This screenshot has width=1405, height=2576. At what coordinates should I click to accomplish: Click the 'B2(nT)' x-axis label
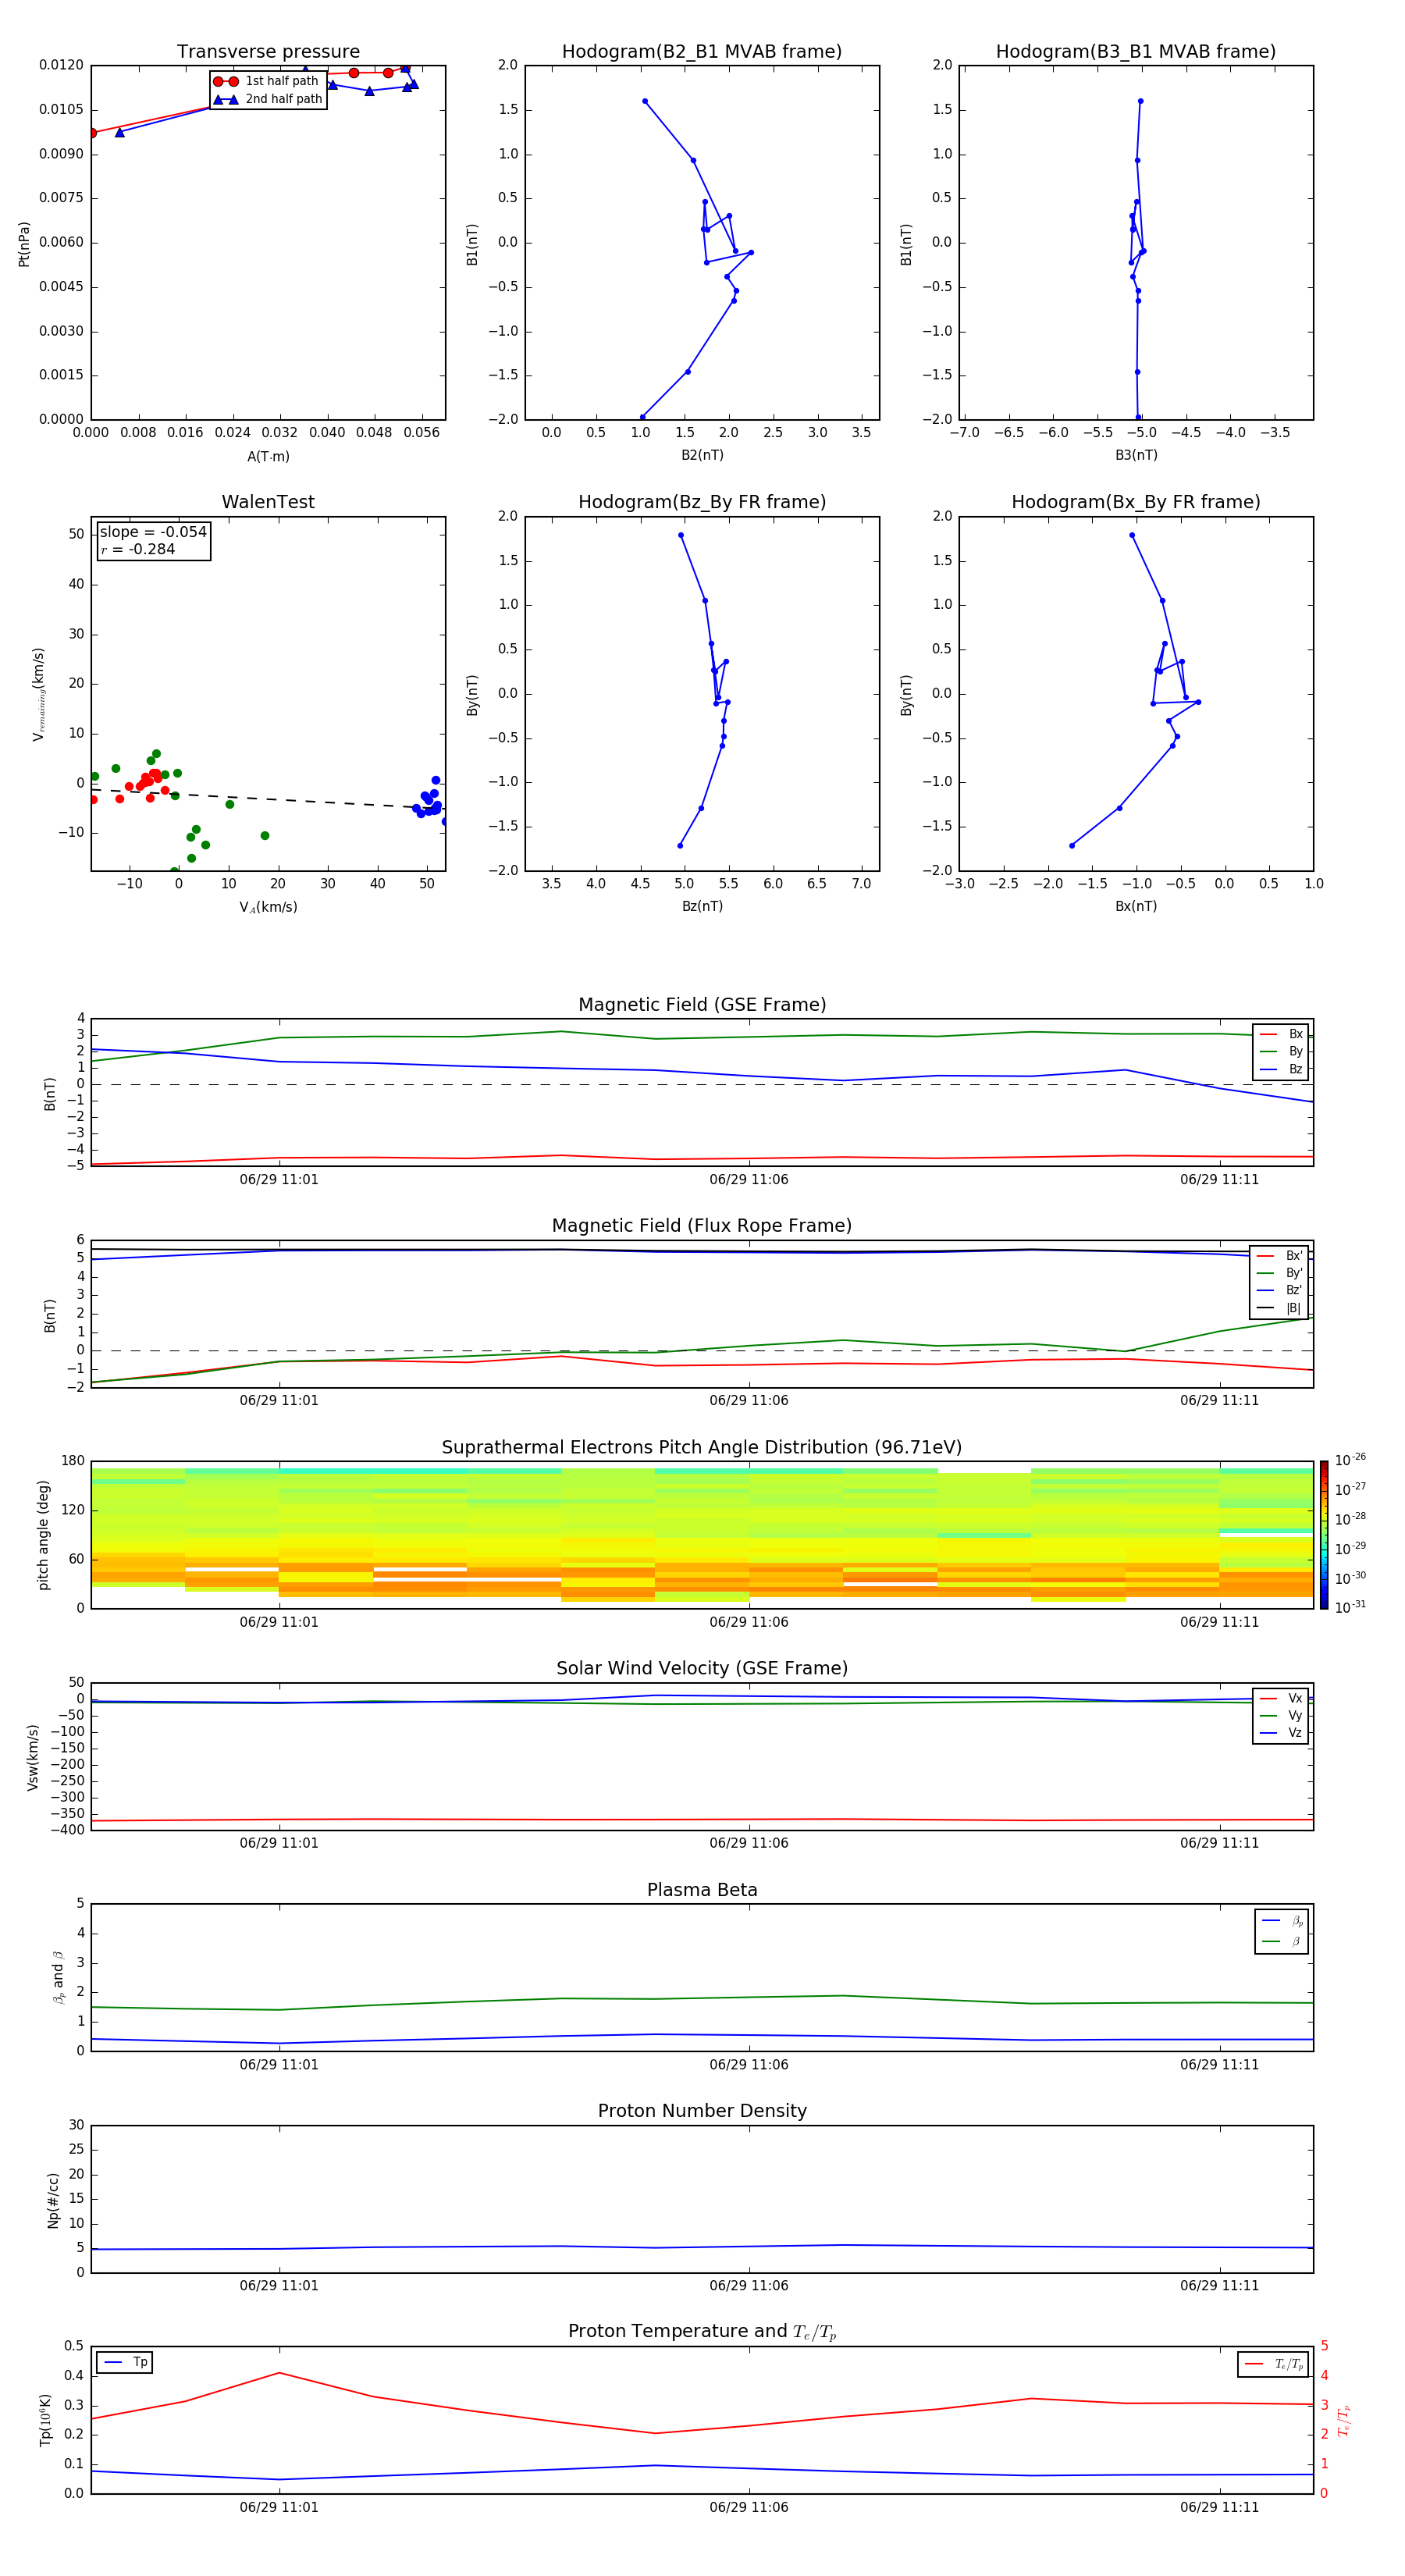click(x=702, y=455)
